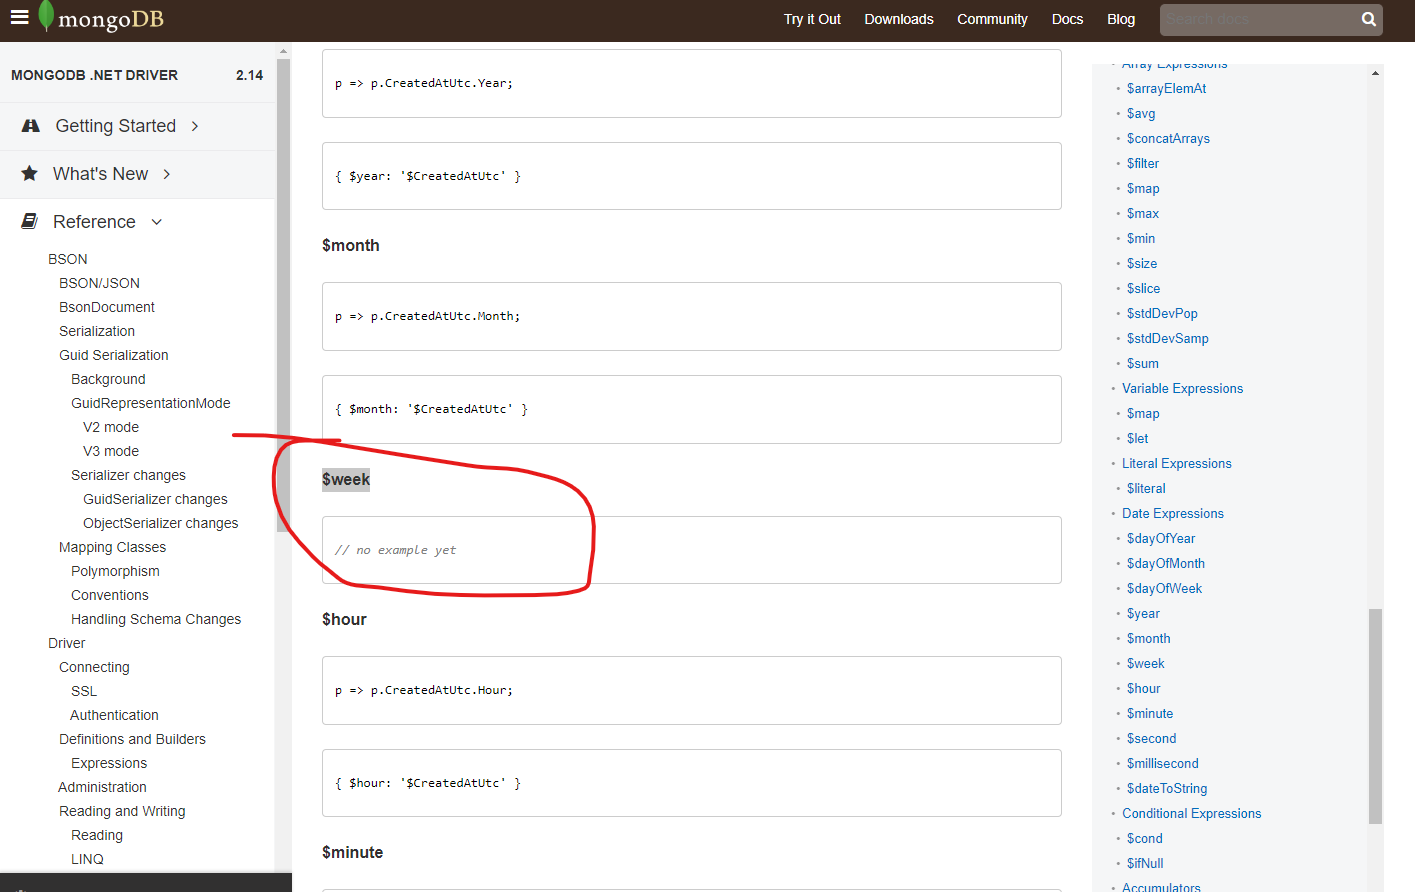Select LINQ in the left navigation

click(86, 858)
